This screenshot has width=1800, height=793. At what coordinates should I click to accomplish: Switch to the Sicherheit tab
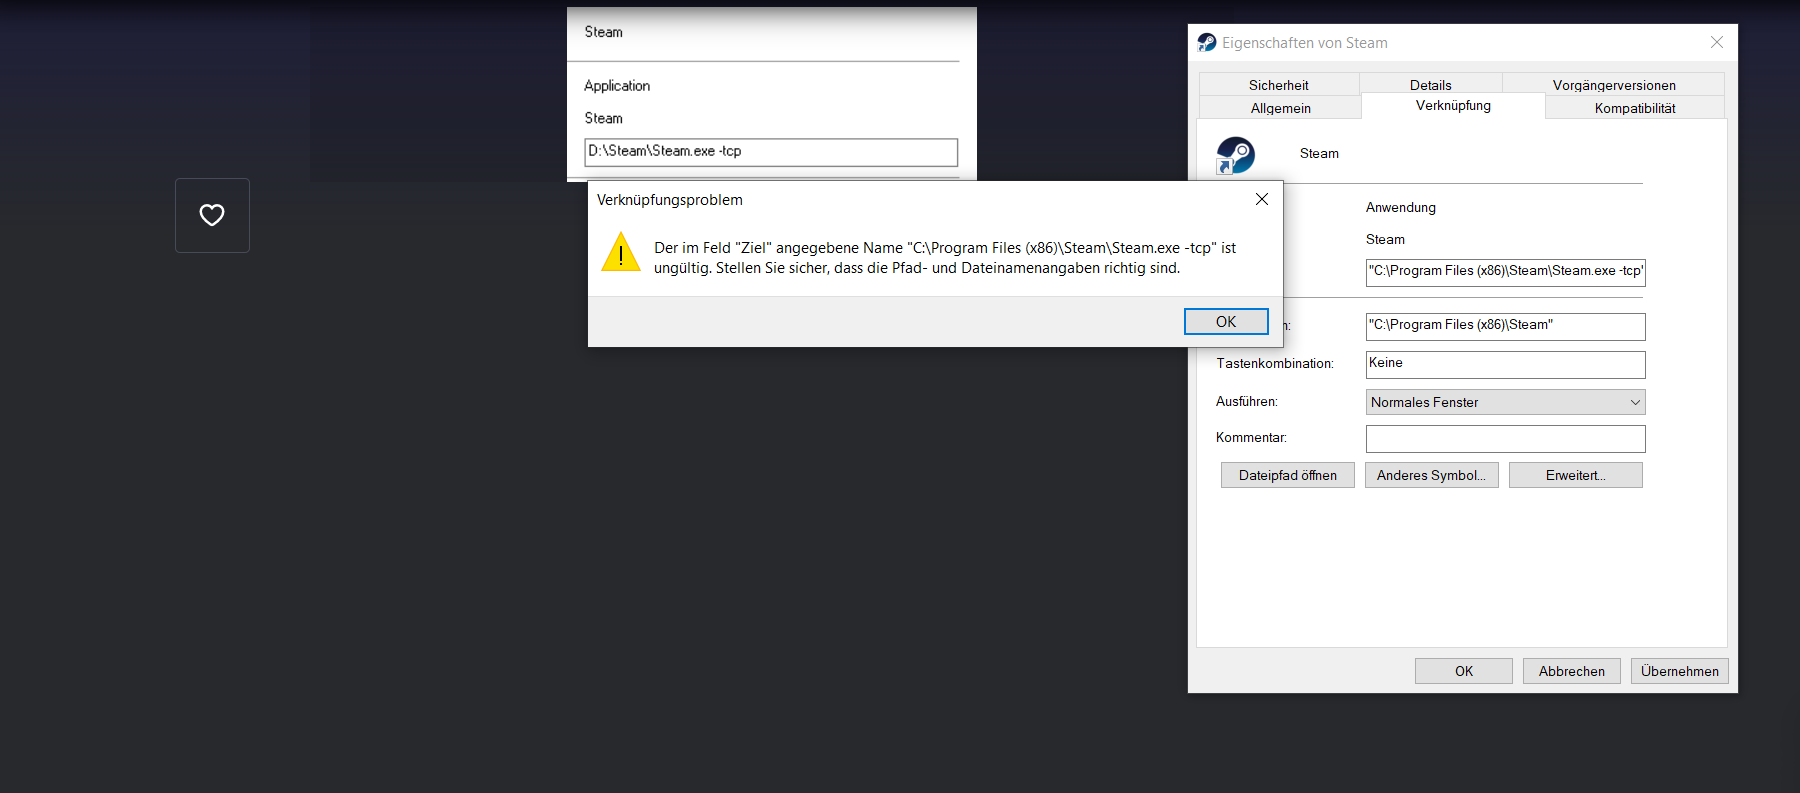(x=1278, y=85)
